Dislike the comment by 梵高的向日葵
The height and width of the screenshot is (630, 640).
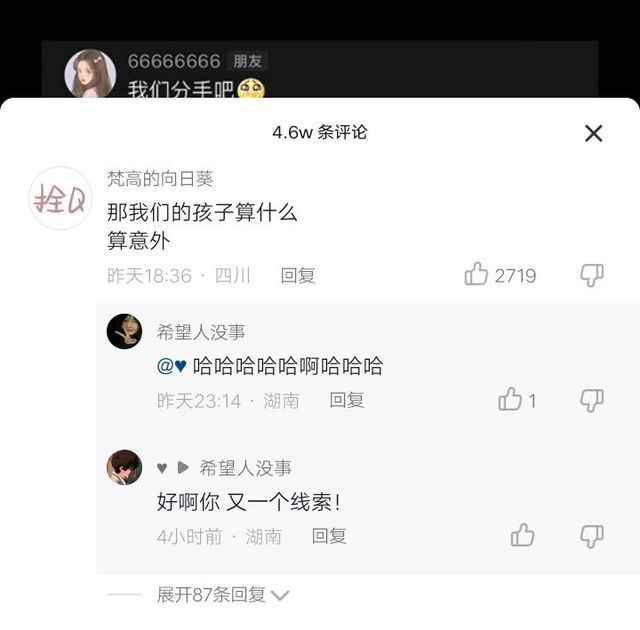(592, 275)
